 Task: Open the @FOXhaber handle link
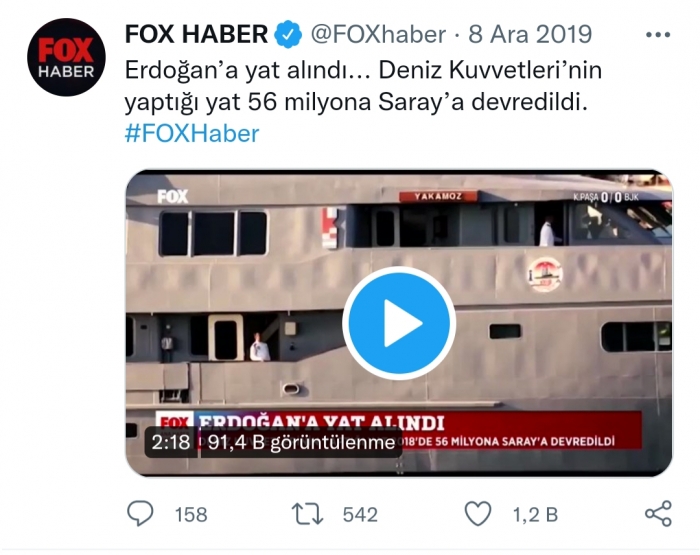(x=378, y=34)
